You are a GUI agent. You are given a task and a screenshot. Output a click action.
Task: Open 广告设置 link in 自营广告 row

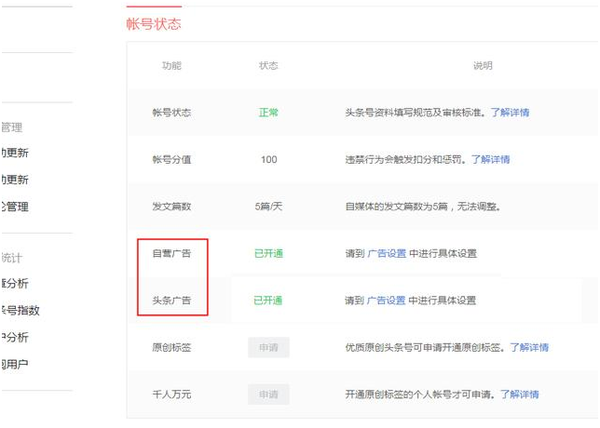tap(386, 254)
